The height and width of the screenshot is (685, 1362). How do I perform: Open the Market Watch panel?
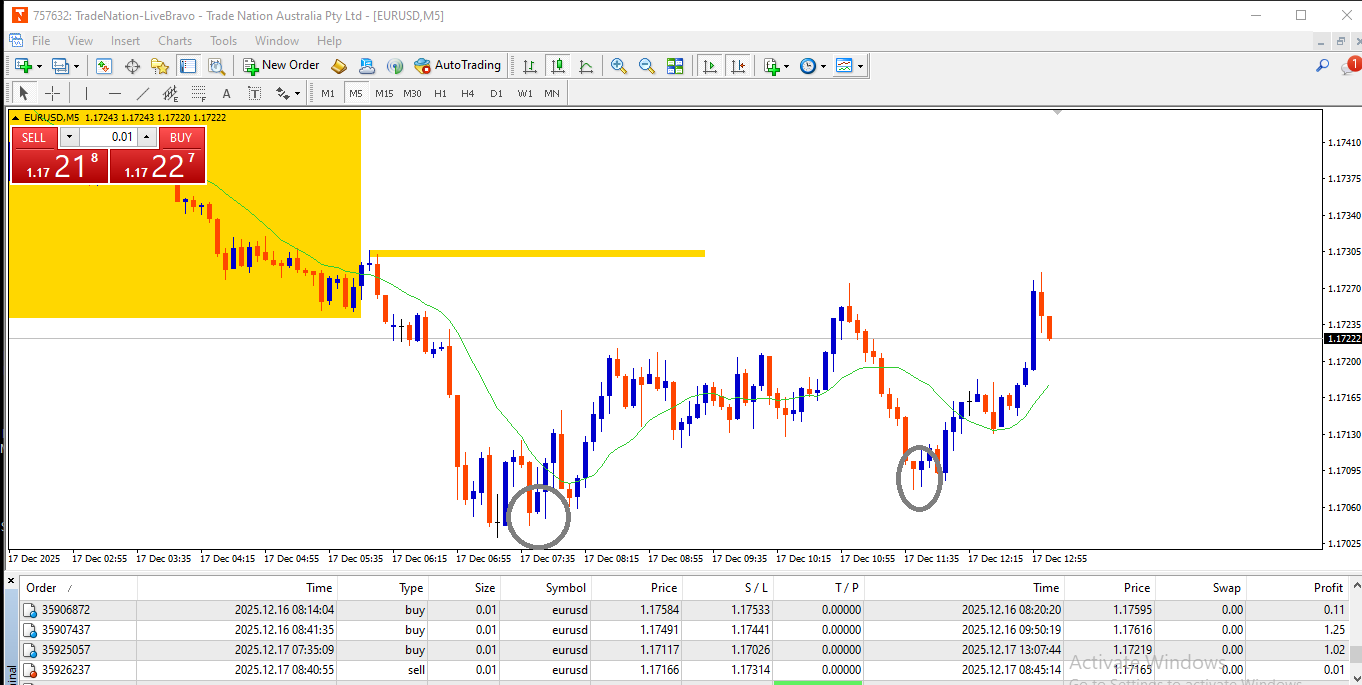coord(104,66)
